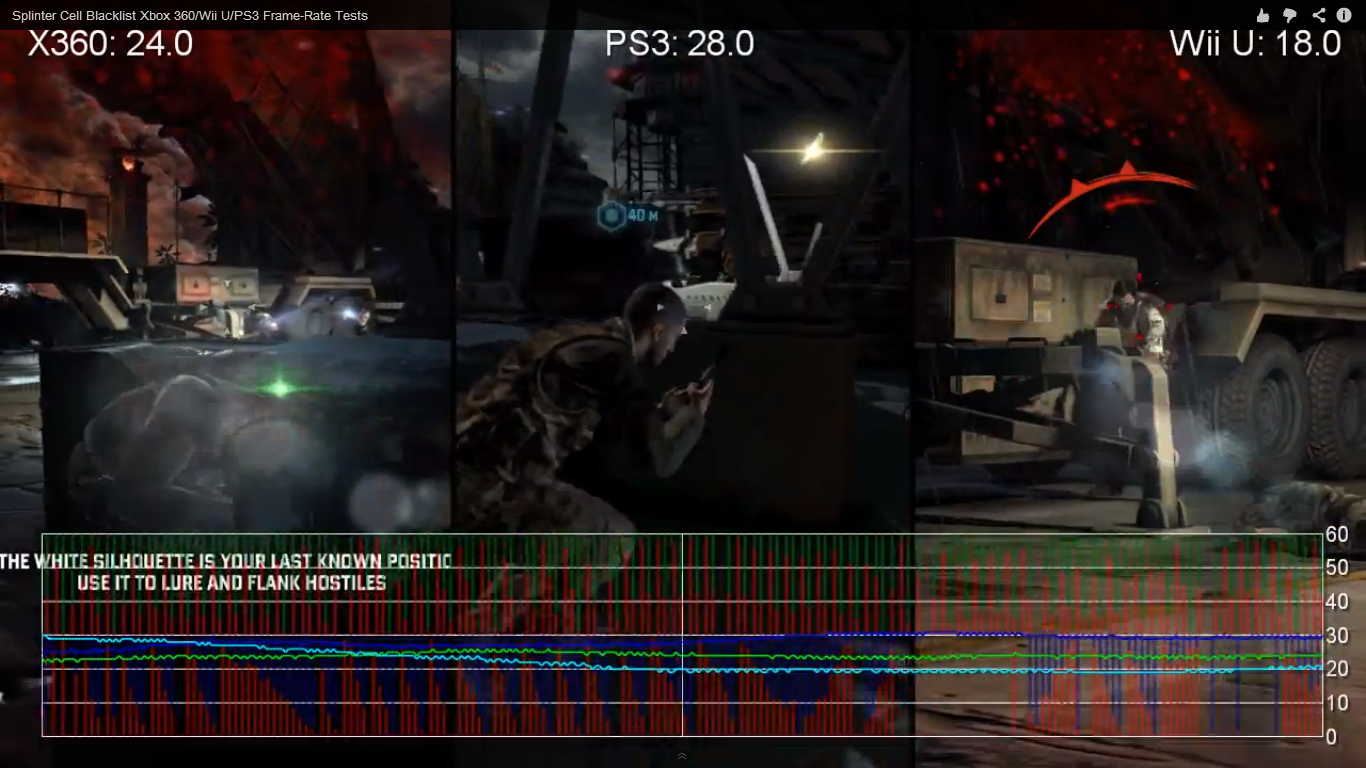Click the 0 label on graph axis
Image resolution: width=1366 pixels, height=768 pixels.
tap(1331, 738)
